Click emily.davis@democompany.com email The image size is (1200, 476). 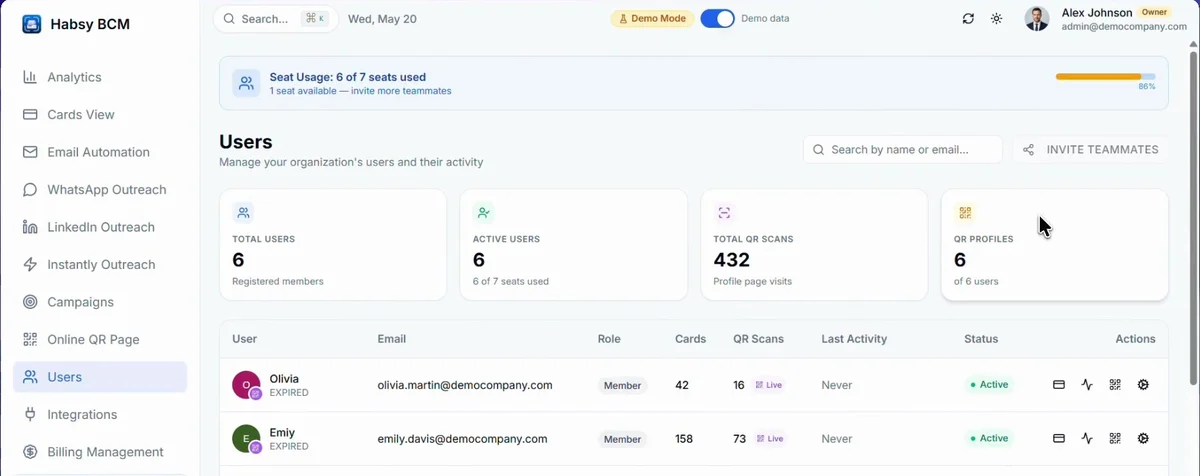pyautogui.click(x=462, y=439)
